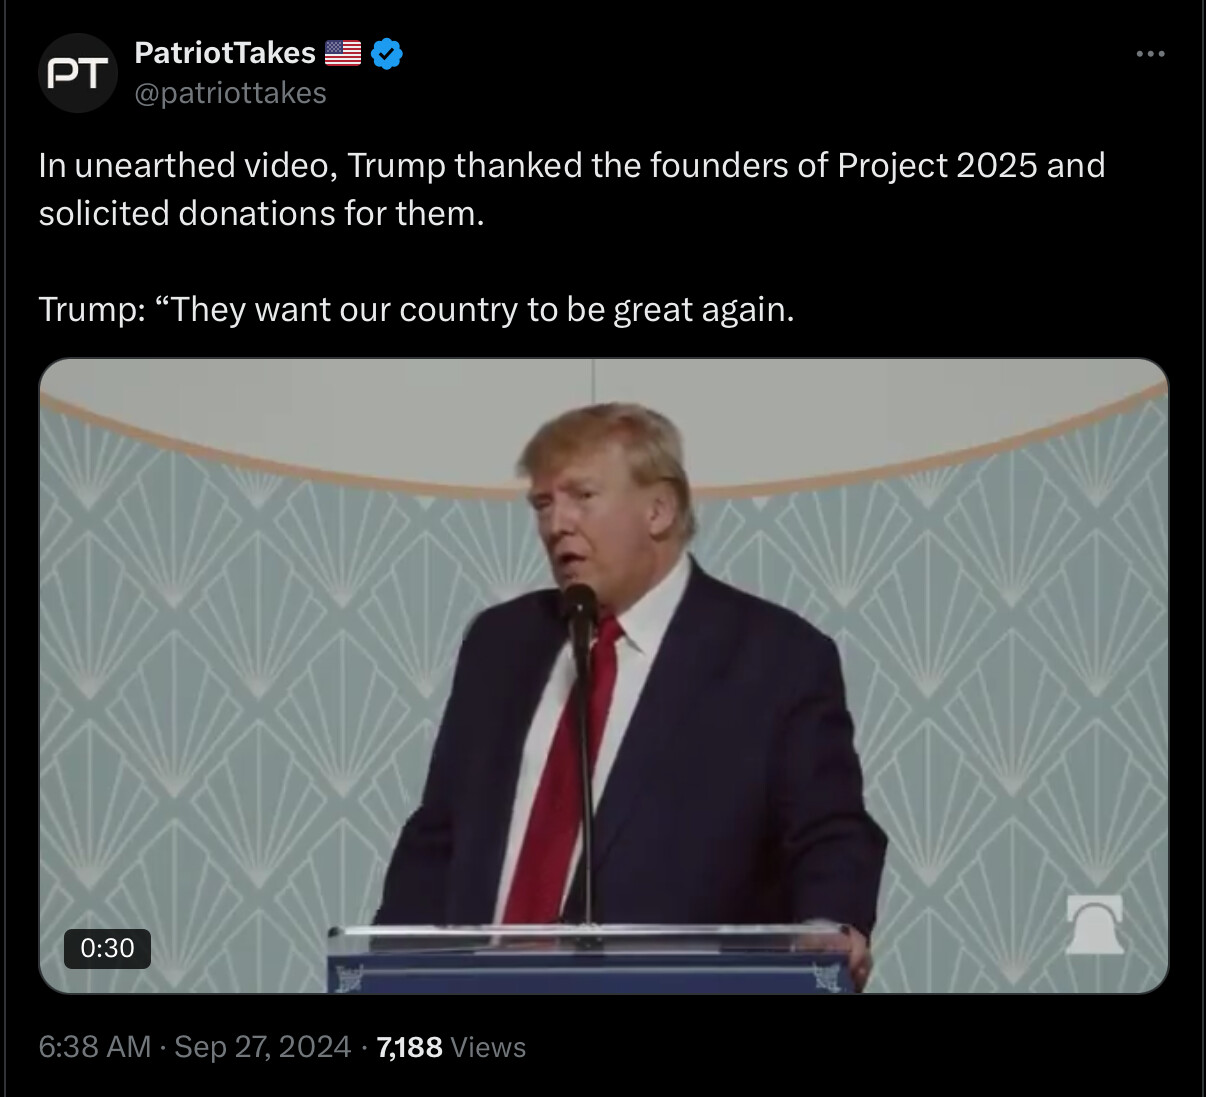
Task: Open the 7,188 view count
Action: point(410,1047)
